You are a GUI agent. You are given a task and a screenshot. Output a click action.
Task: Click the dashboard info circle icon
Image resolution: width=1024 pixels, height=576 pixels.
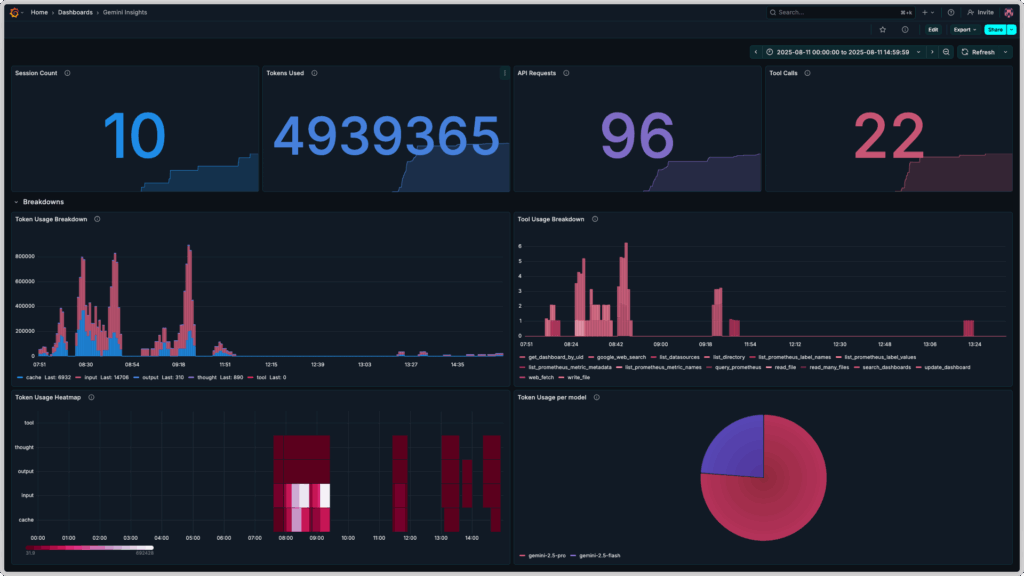pyautogui.click(x=905, y=30)
